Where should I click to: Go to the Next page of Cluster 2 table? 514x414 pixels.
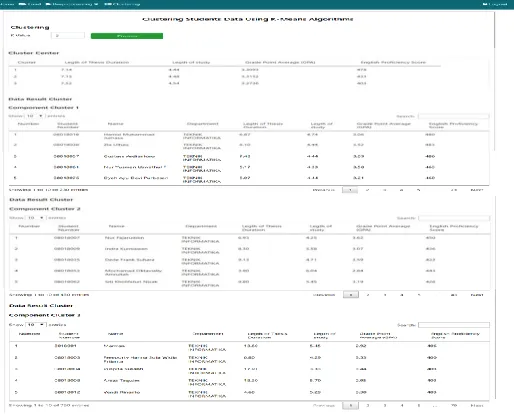477,295
